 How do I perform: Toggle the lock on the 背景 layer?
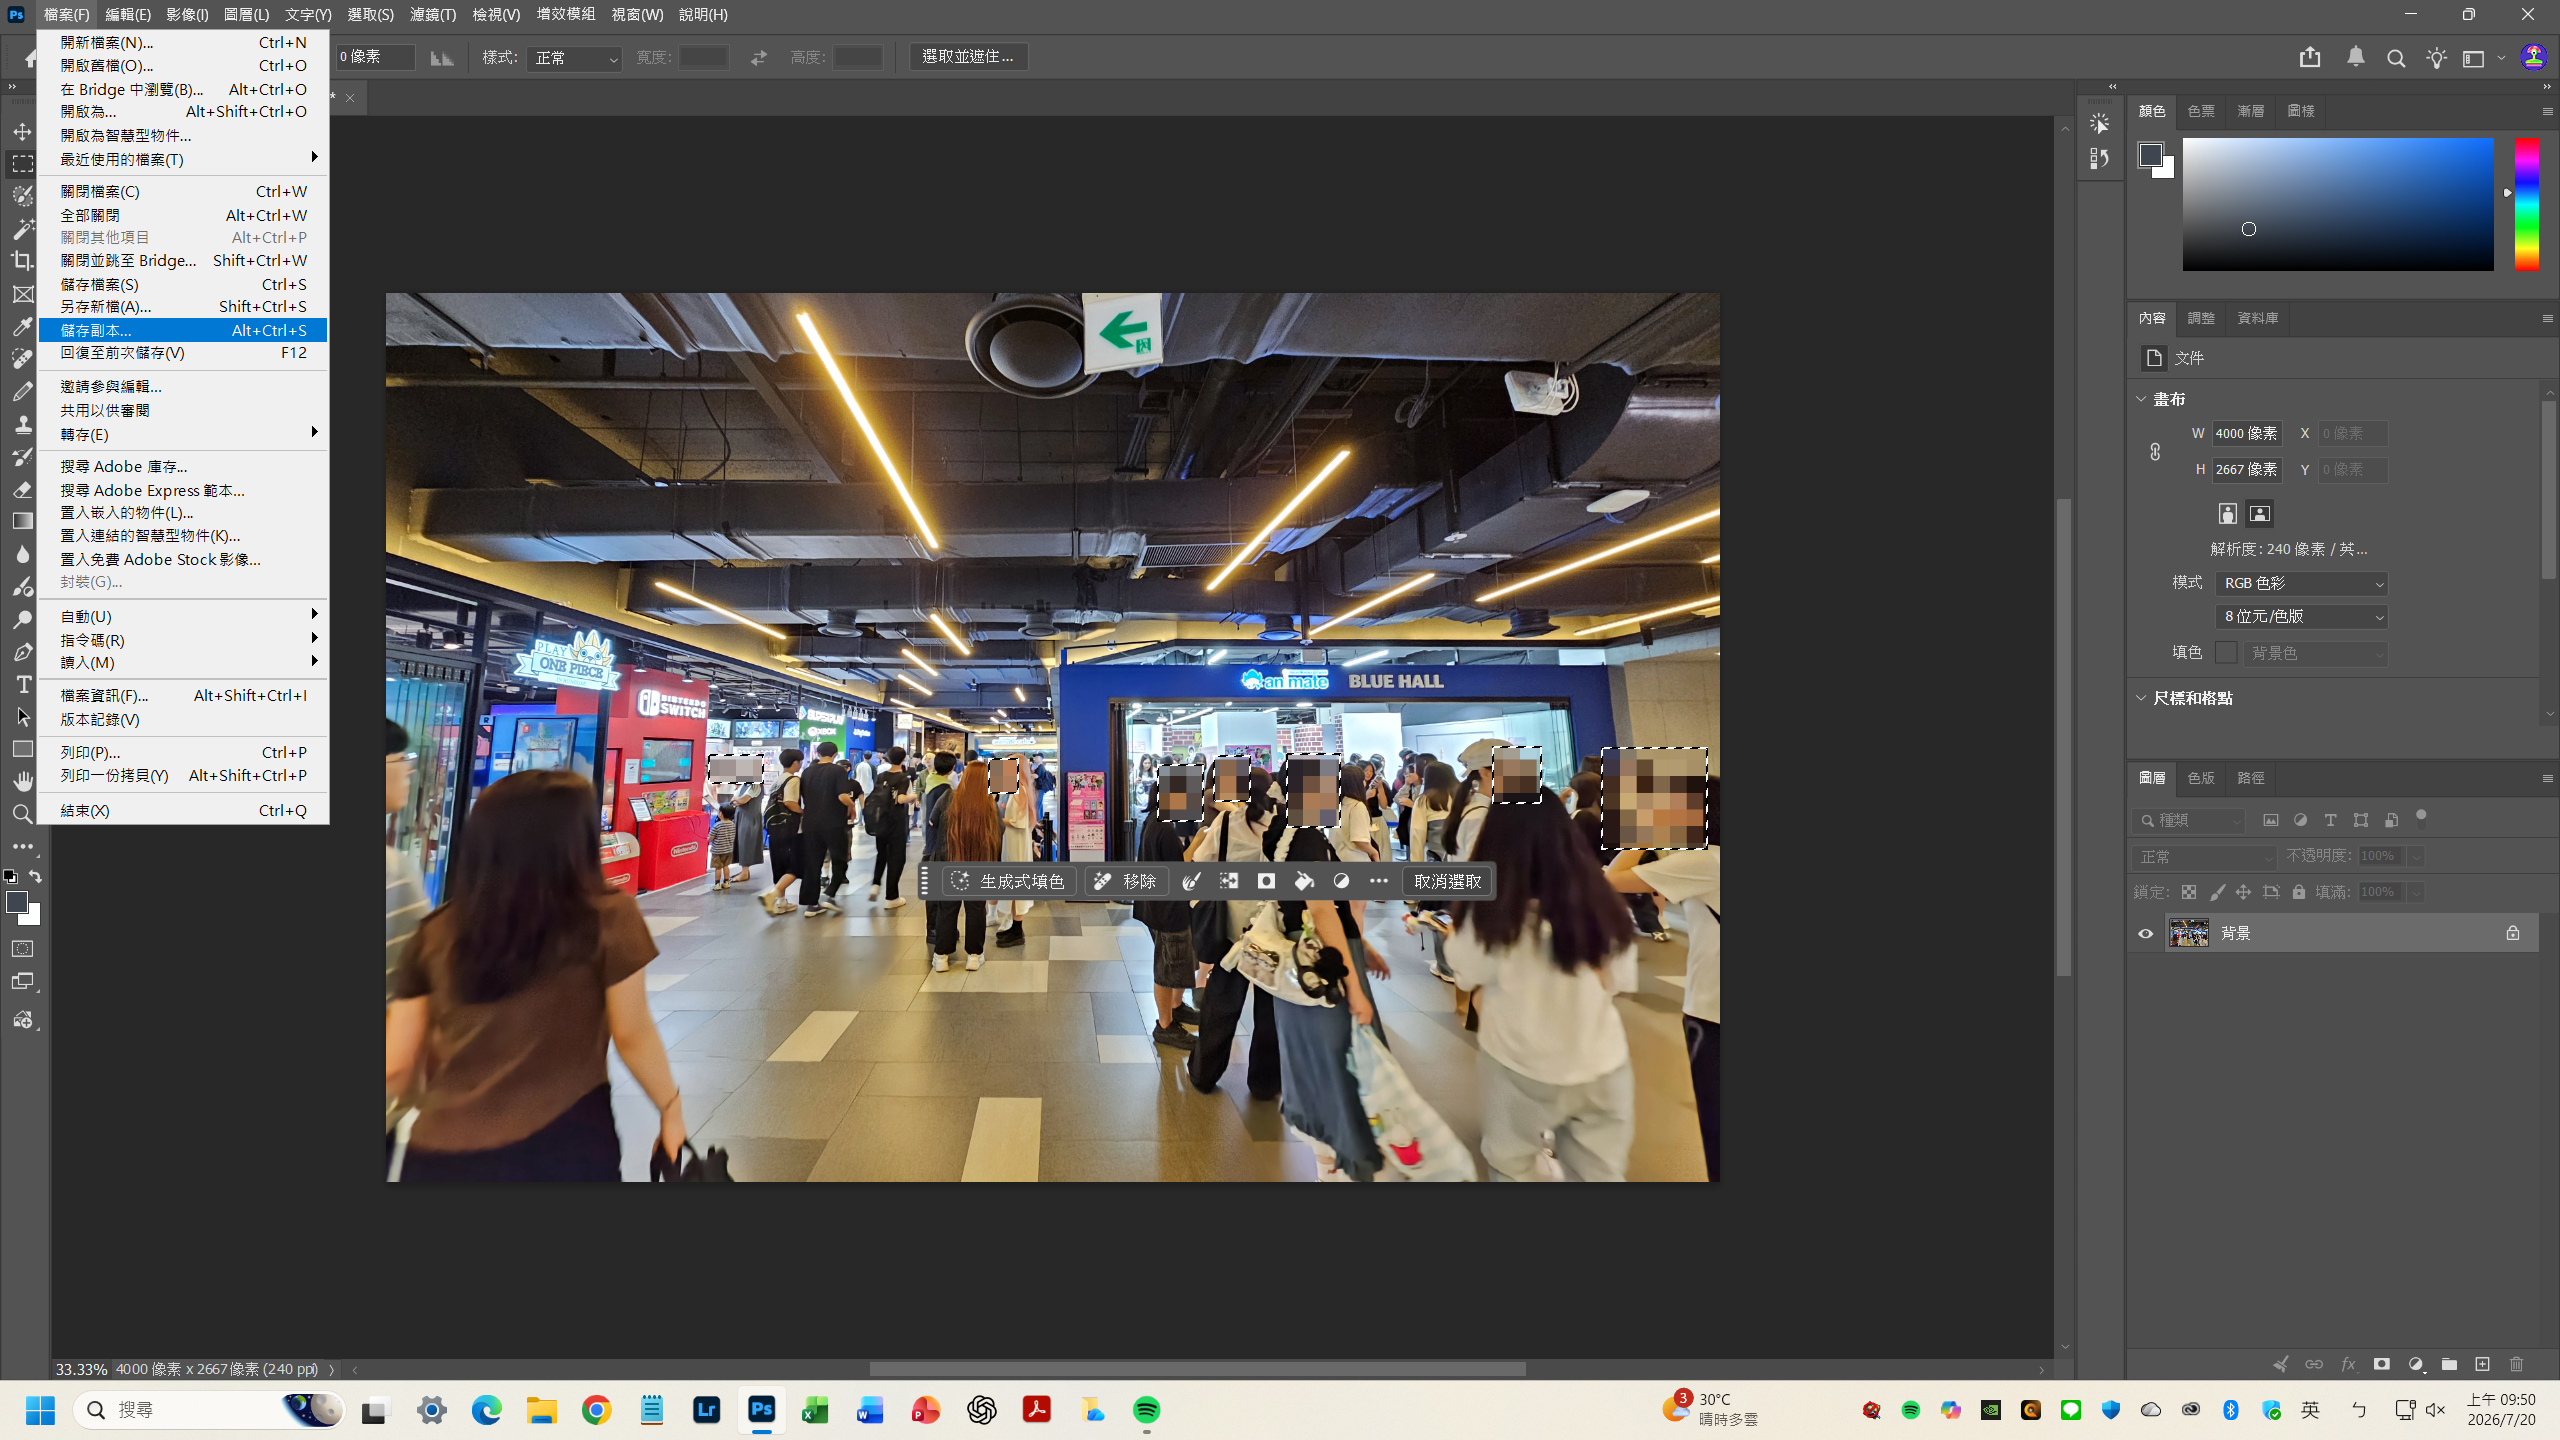(2513, 933)
